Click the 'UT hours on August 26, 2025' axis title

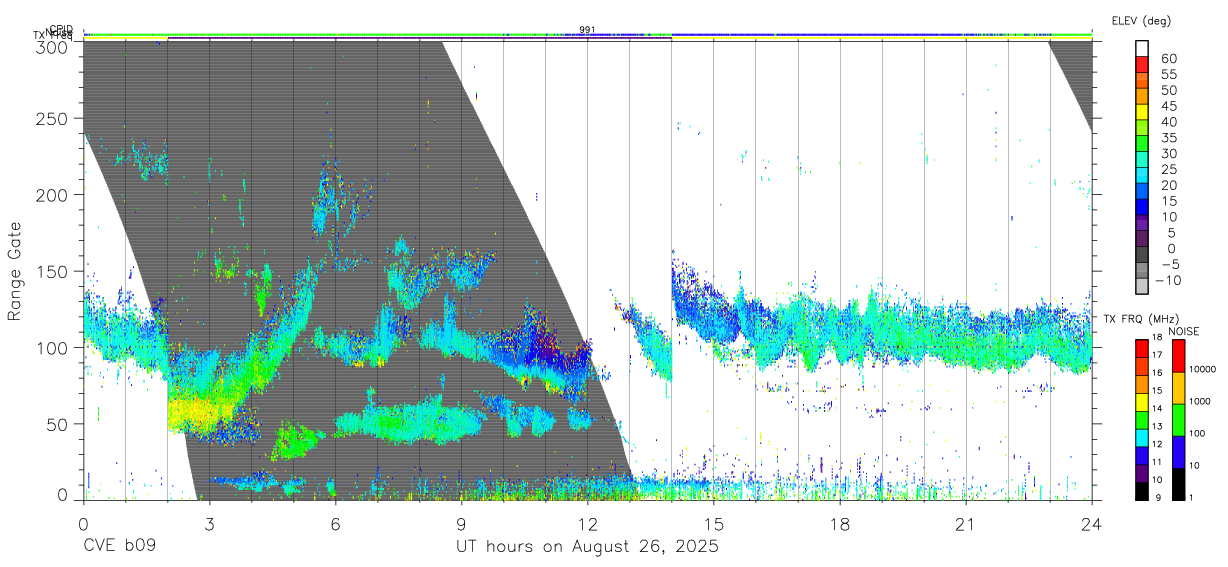pyautogui.click(x=587, y=548)
